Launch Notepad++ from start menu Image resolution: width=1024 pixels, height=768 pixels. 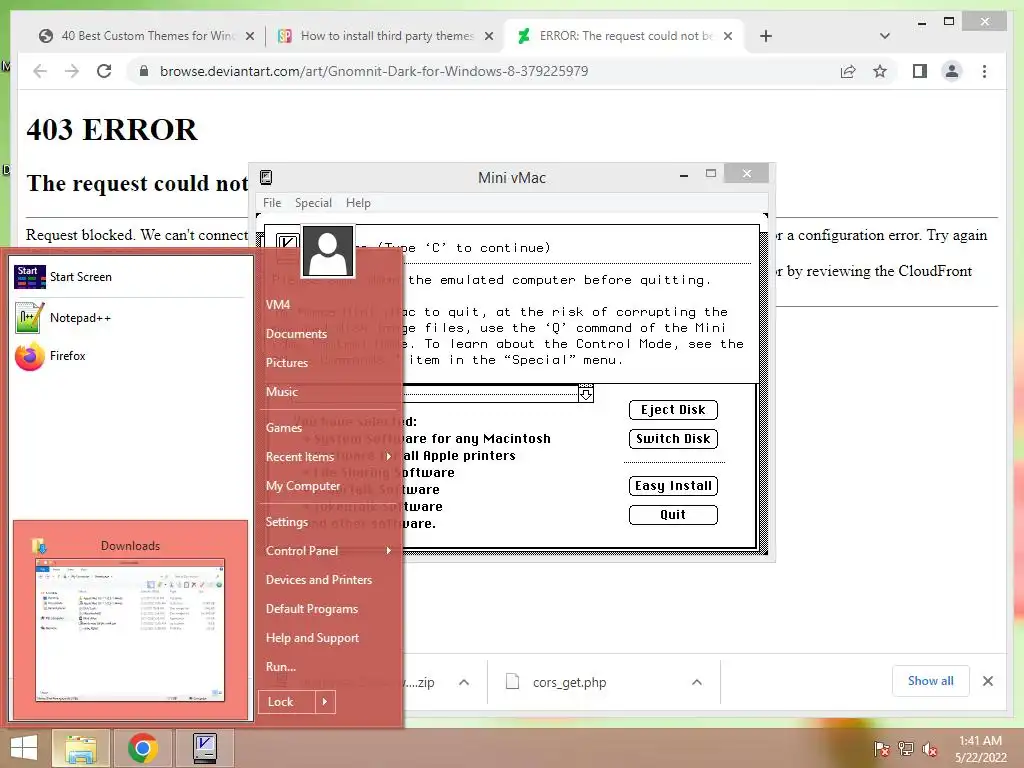coord(129,317)
